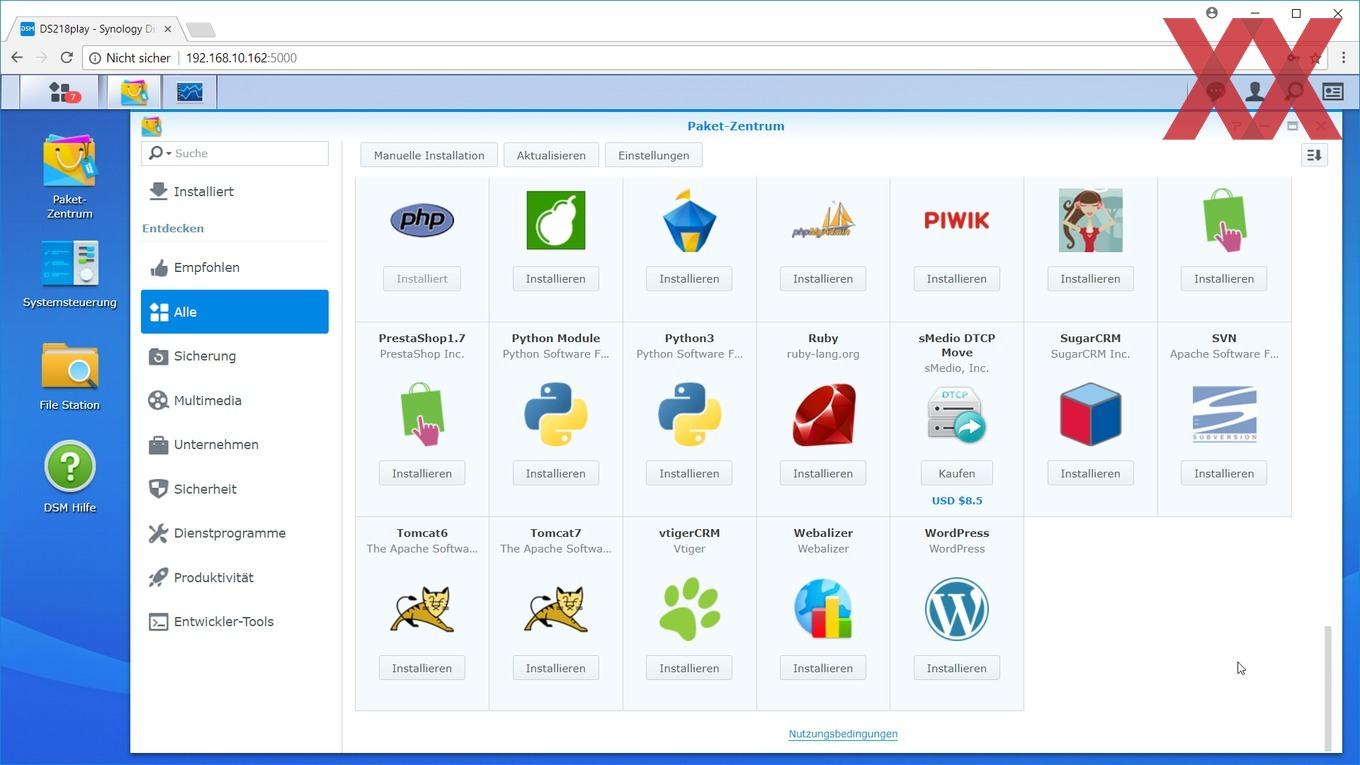Click Kaufen for sMedio DTCP Move
This screenshot has height=765, width=1360.
click(x=957, y=473)
